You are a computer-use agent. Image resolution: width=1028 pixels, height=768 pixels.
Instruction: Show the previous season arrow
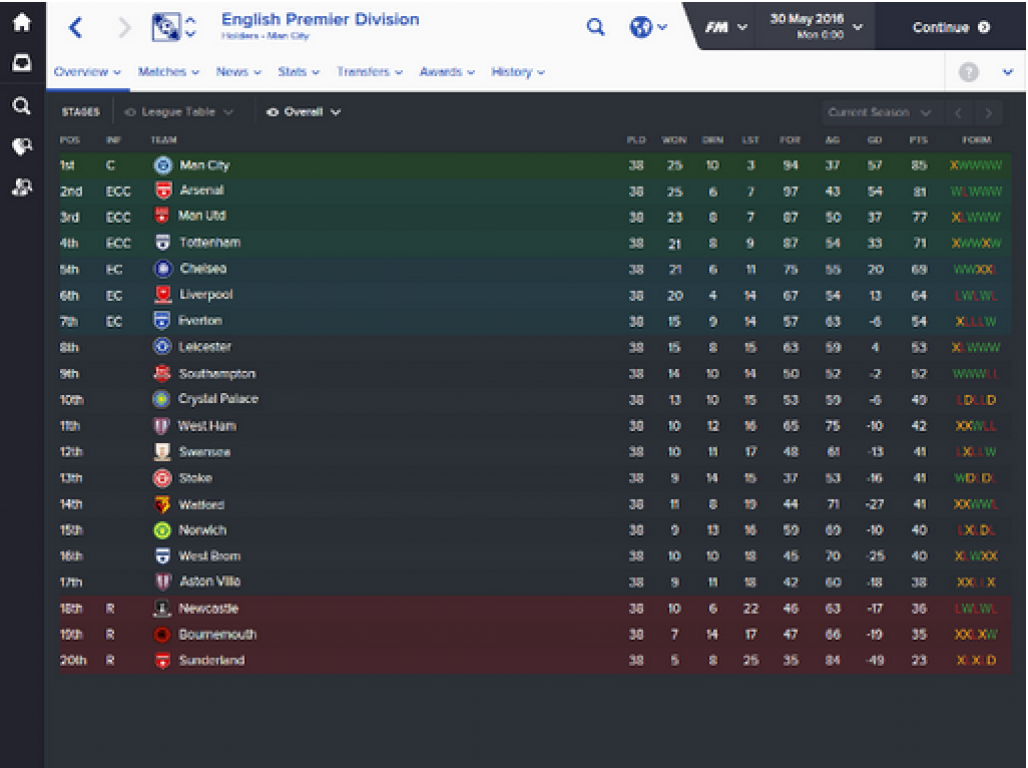[x=958, y=113]
